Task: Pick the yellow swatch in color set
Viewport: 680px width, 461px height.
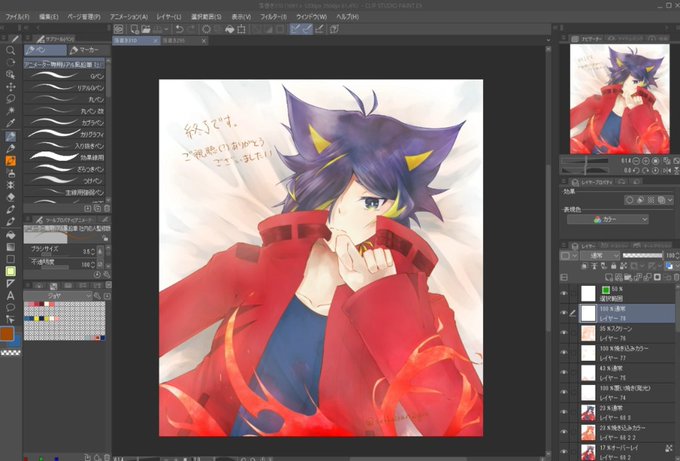Action: (x=36, y=318)
